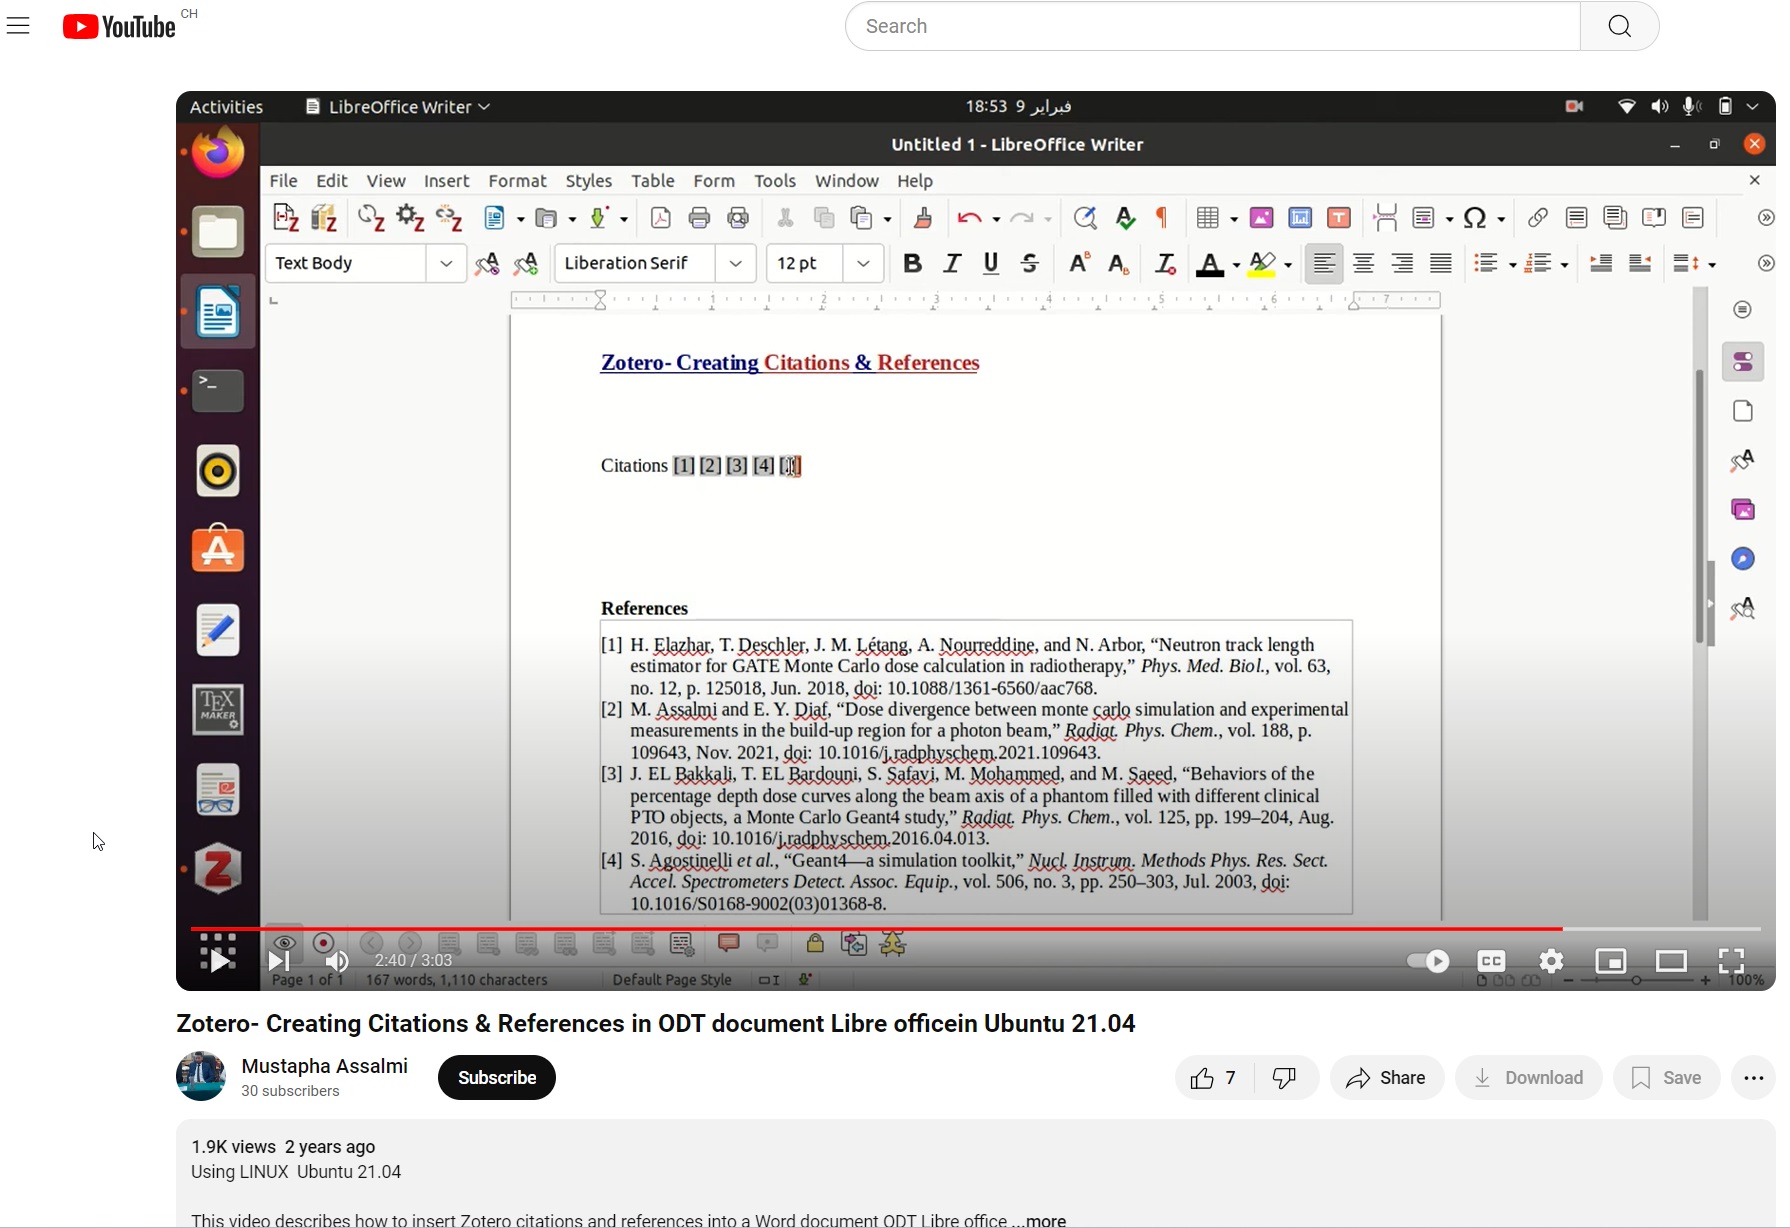Center align the paragraph
Screen dimensions: 1790x1228
click(x=1363, y=264)
